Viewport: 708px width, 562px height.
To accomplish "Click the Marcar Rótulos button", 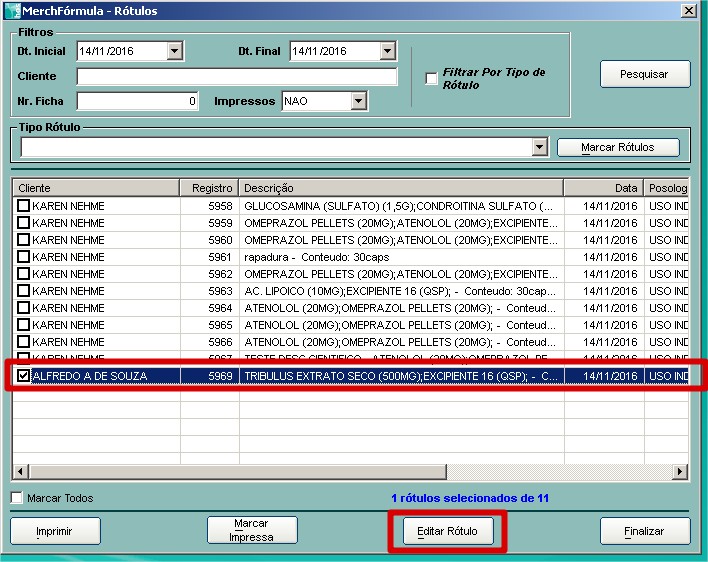I will coord(618,147).
